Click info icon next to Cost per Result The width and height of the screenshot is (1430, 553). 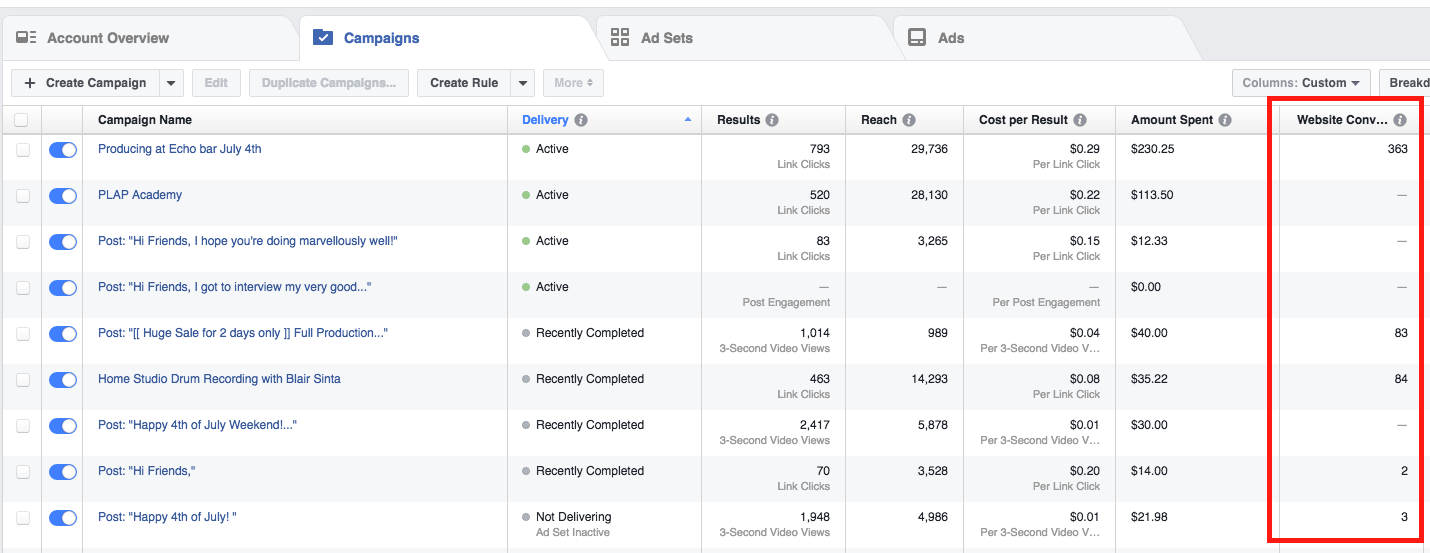click(1080, 120)
